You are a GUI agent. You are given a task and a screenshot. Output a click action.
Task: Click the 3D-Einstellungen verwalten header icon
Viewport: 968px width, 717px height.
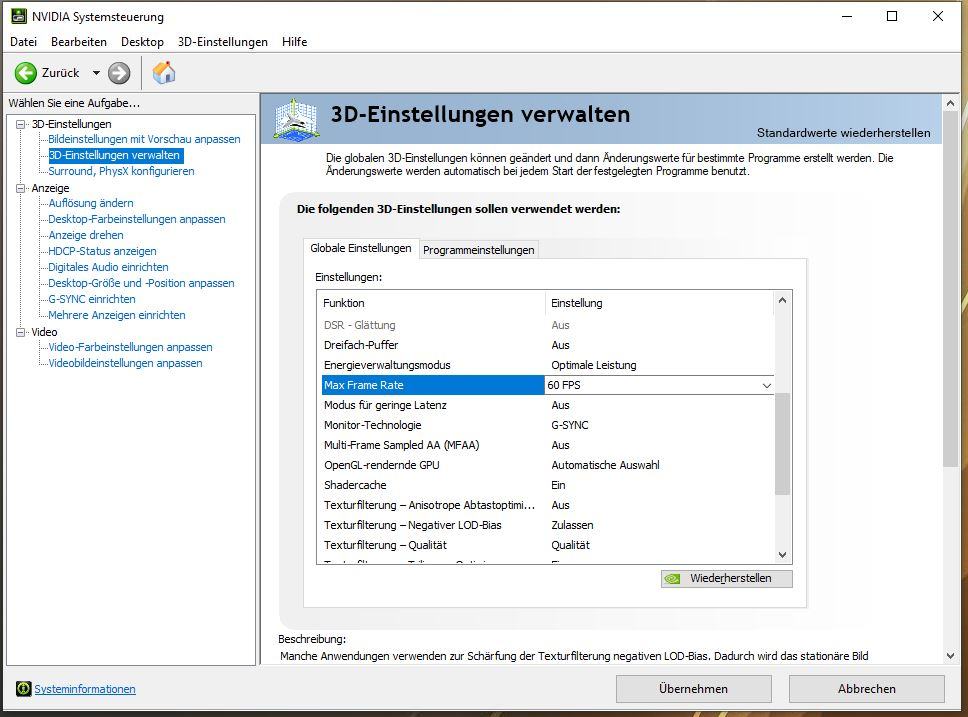(x=297, y=119)
